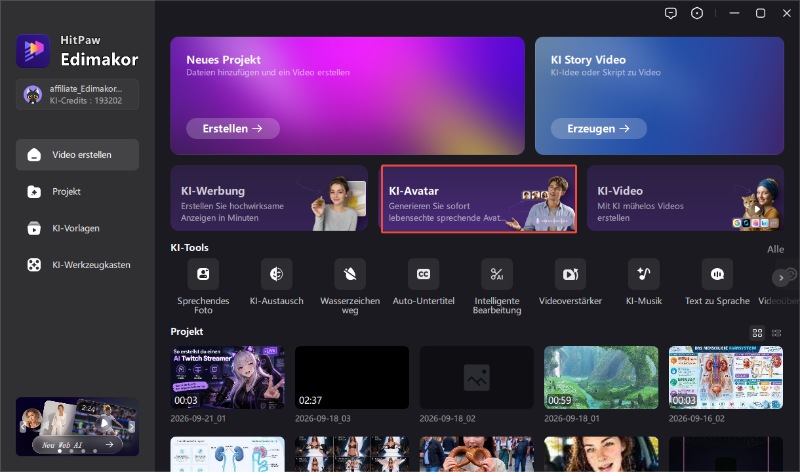Viewport: 800px width, 472px height.
Task: Open the KI-Avatar card
Action: (x=479, y=198)
